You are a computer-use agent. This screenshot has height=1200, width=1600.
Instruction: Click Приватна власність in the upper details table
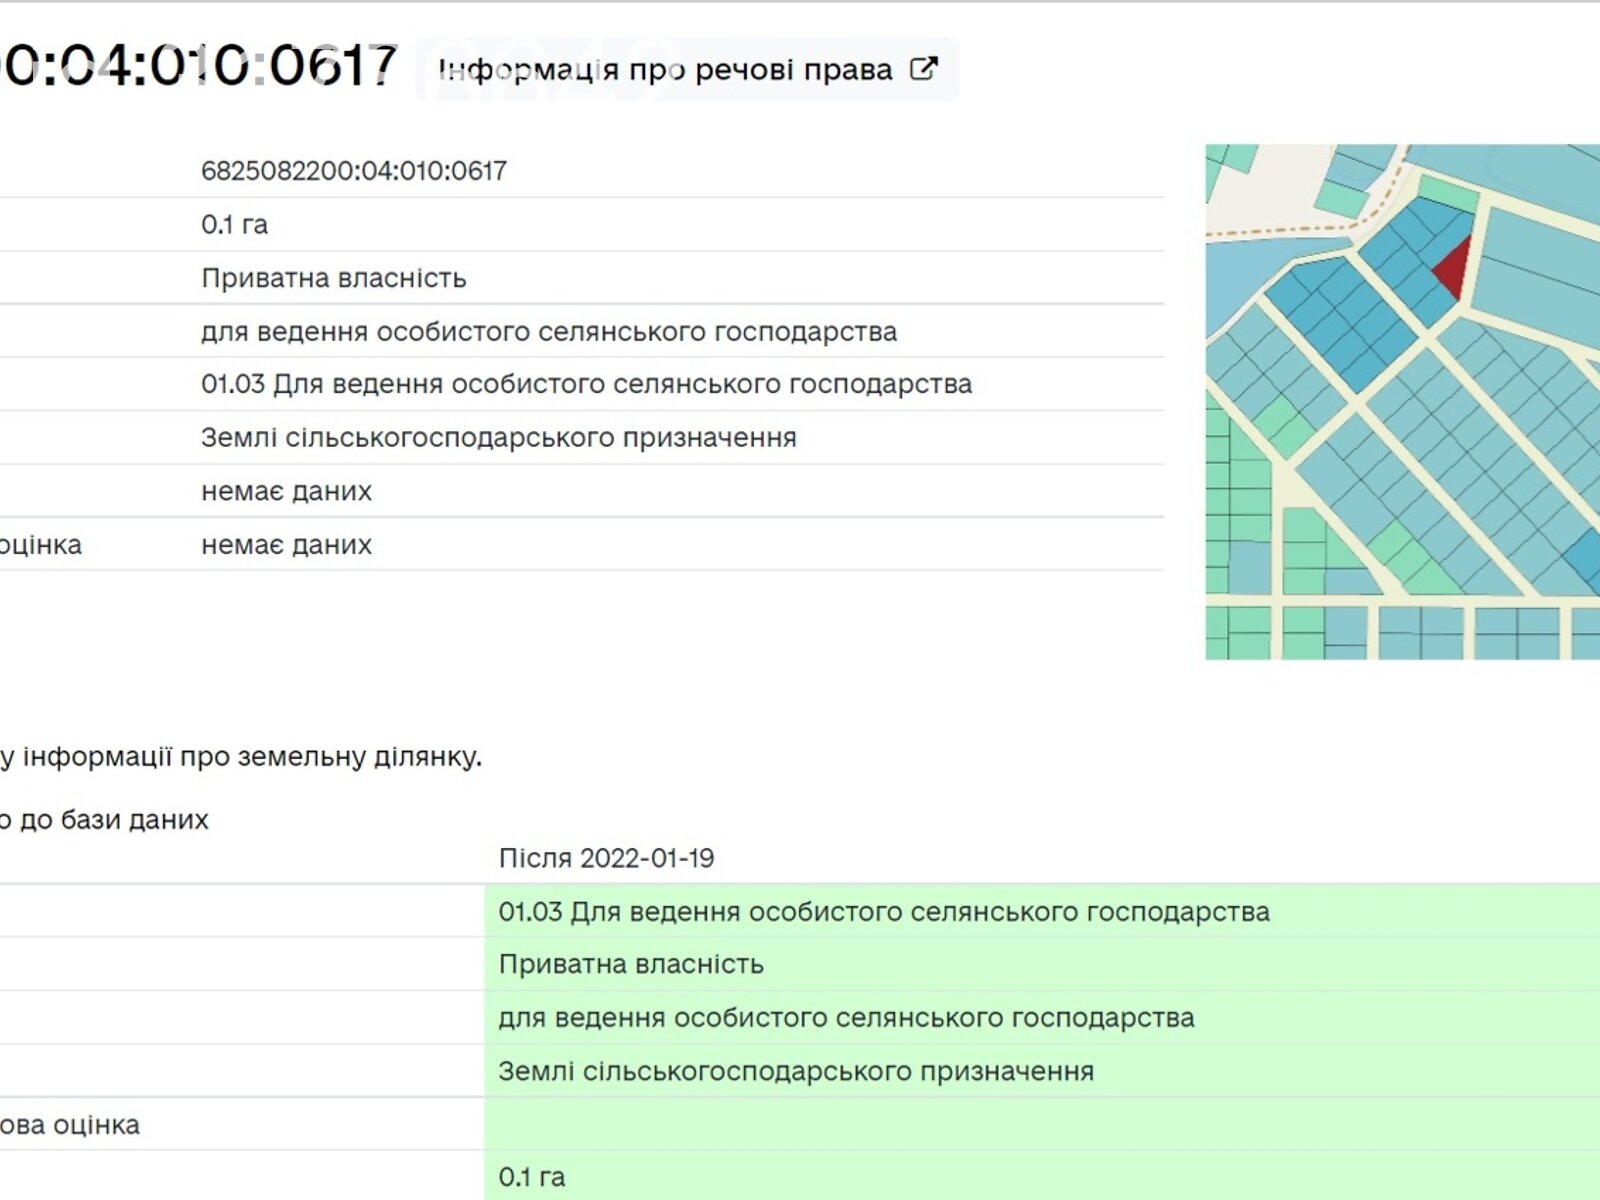click(x=333, y=278)
